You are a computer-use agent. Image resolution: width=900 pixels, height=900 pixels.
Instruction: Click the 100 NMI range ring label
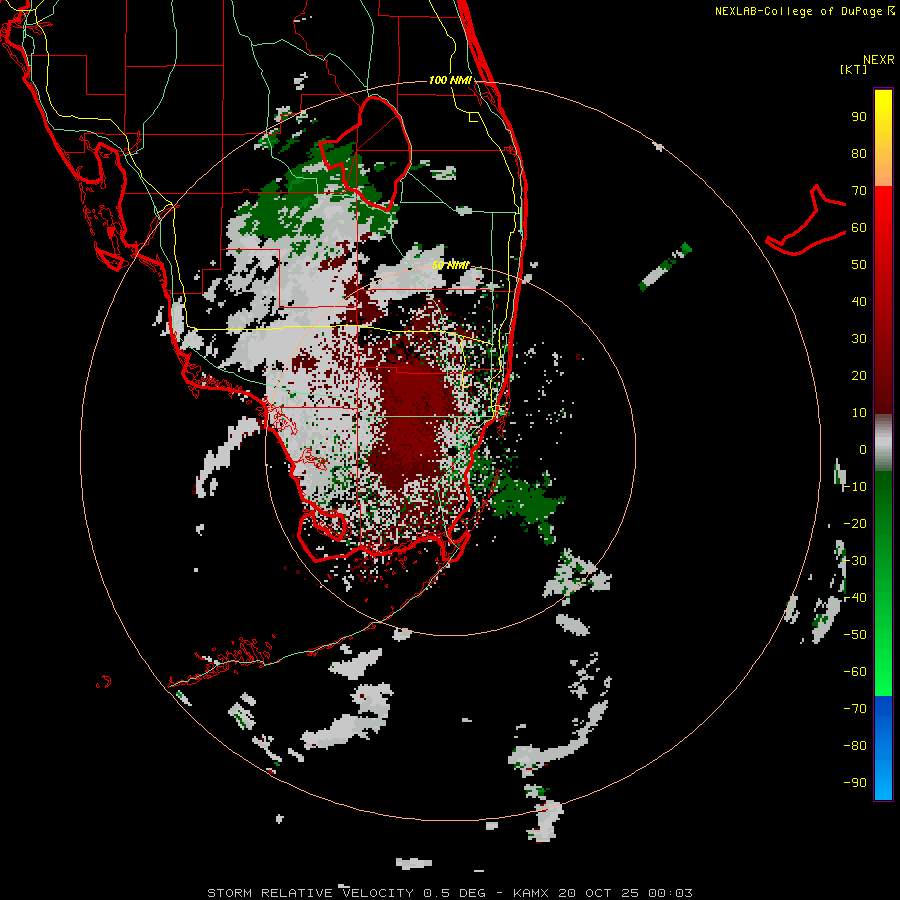(450, 80)
